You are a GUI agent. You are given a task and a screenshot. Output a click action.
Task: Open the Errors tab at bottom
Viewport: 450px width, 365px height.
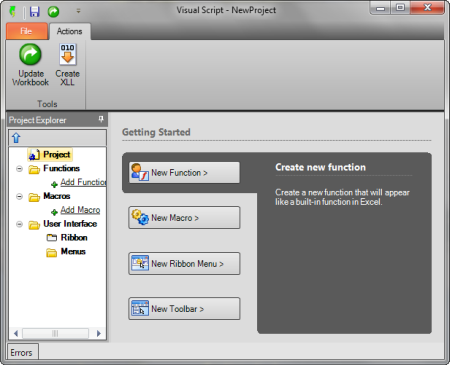[23, 352]
